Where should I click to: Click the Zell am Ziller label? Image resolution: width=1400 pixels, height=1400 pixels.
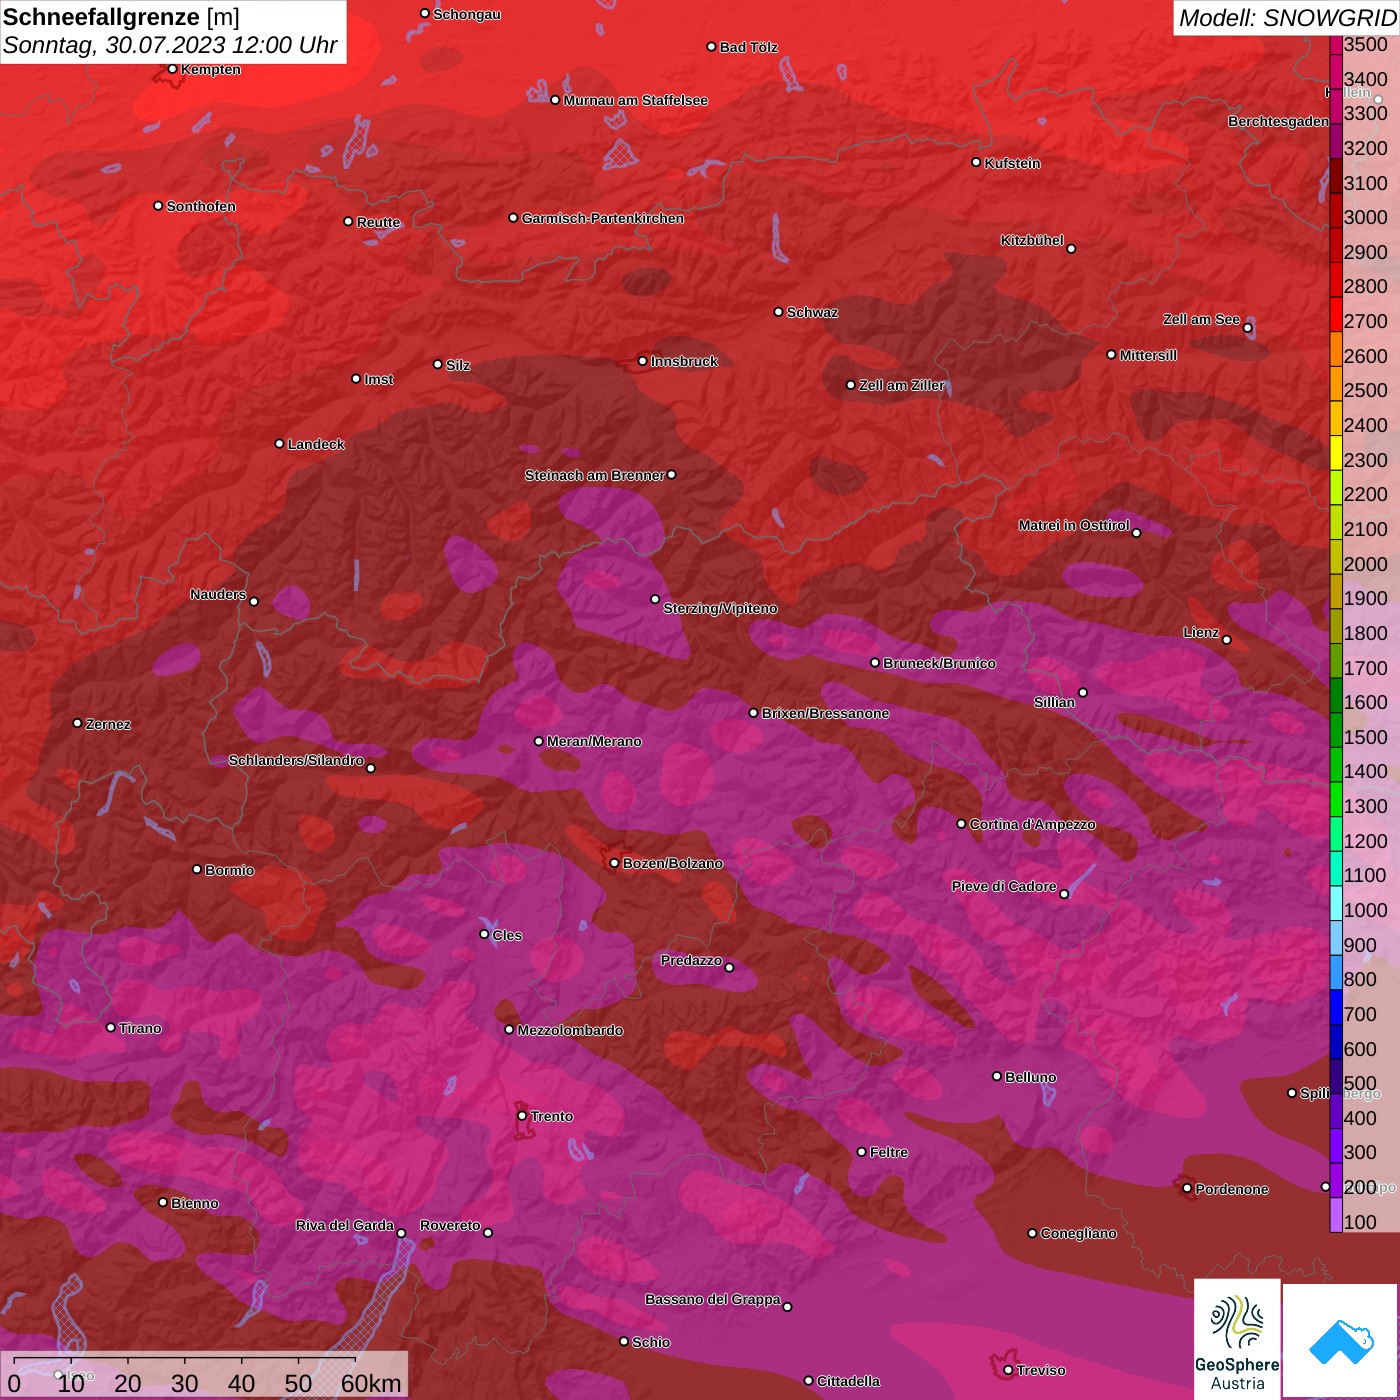[x=901, y=385]
